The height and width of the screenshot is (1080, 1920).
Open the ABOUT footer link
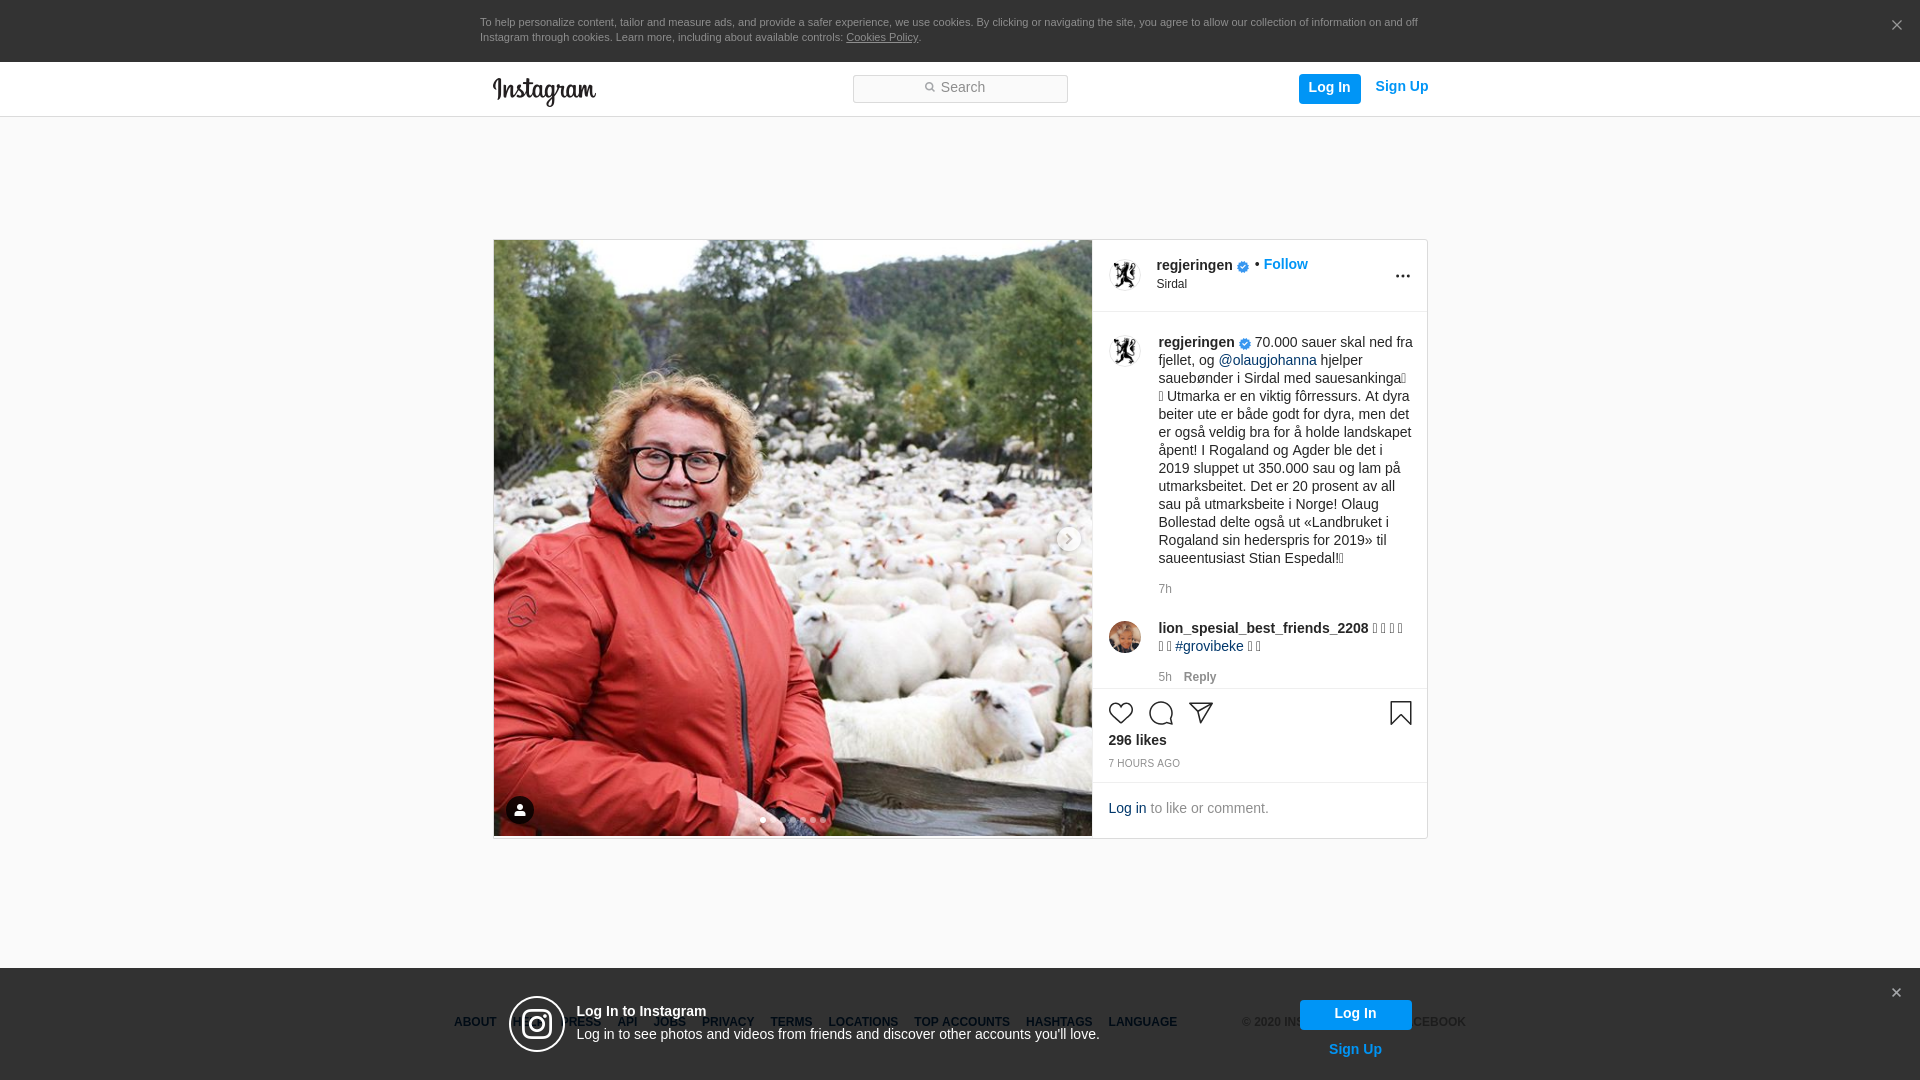(x=475, y=1022)
